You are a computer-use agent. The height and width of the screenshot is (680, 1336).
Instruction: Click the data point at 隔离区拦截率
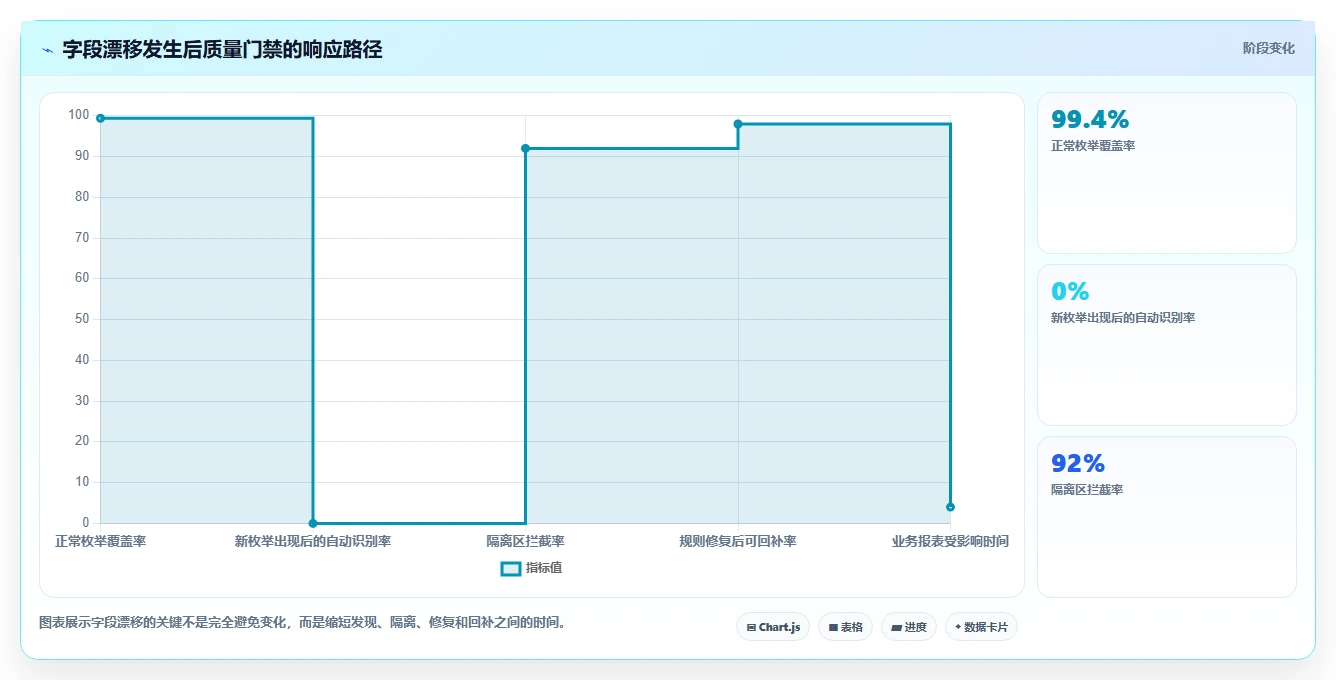tap(525, 148)
